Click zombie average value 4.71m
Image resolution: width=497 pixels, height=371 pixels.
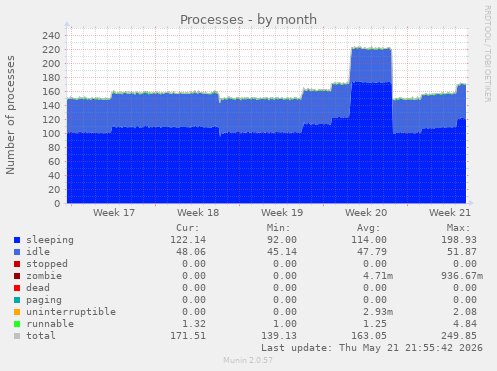pyautogui.click(x=378, y=276)
